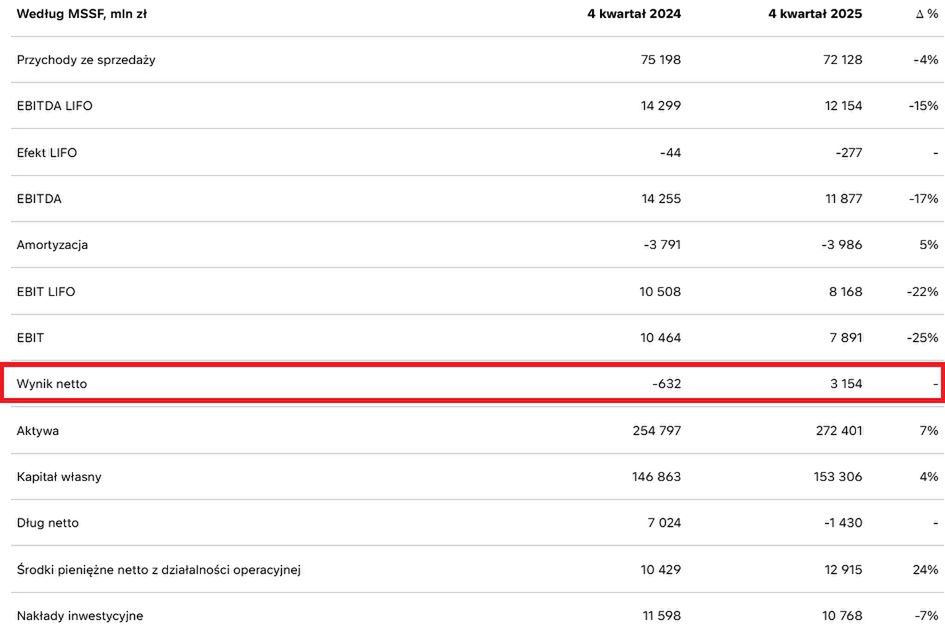Click the '-22%' change cell

click(923, 292)
